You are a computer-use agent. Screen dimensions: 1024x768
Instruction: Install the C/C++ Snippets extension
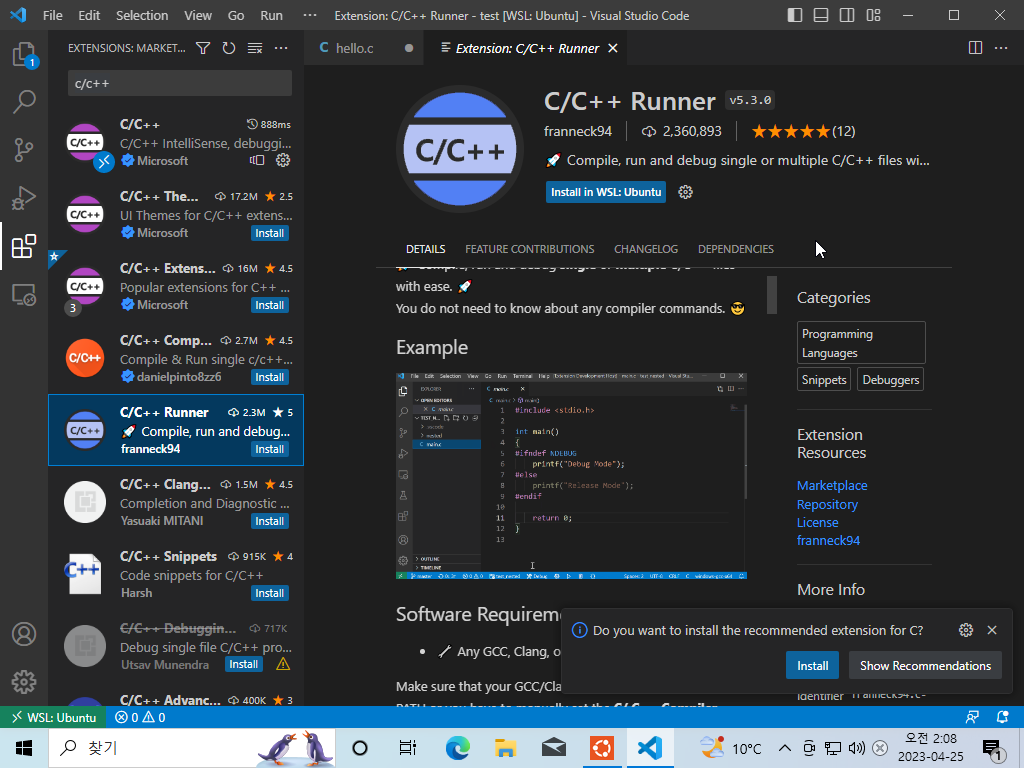pyautogui.click(x=270, y=593)
